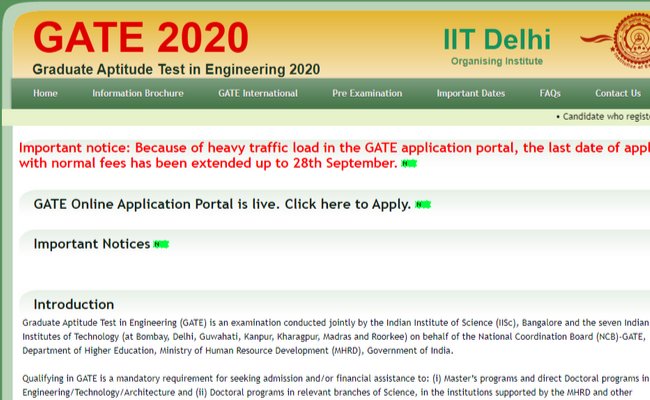Viewport: 650px width, 400px height.
Task: Click 'Graduate Aptitude Test in Engineering 2020' subtitle
Action: 176,69
